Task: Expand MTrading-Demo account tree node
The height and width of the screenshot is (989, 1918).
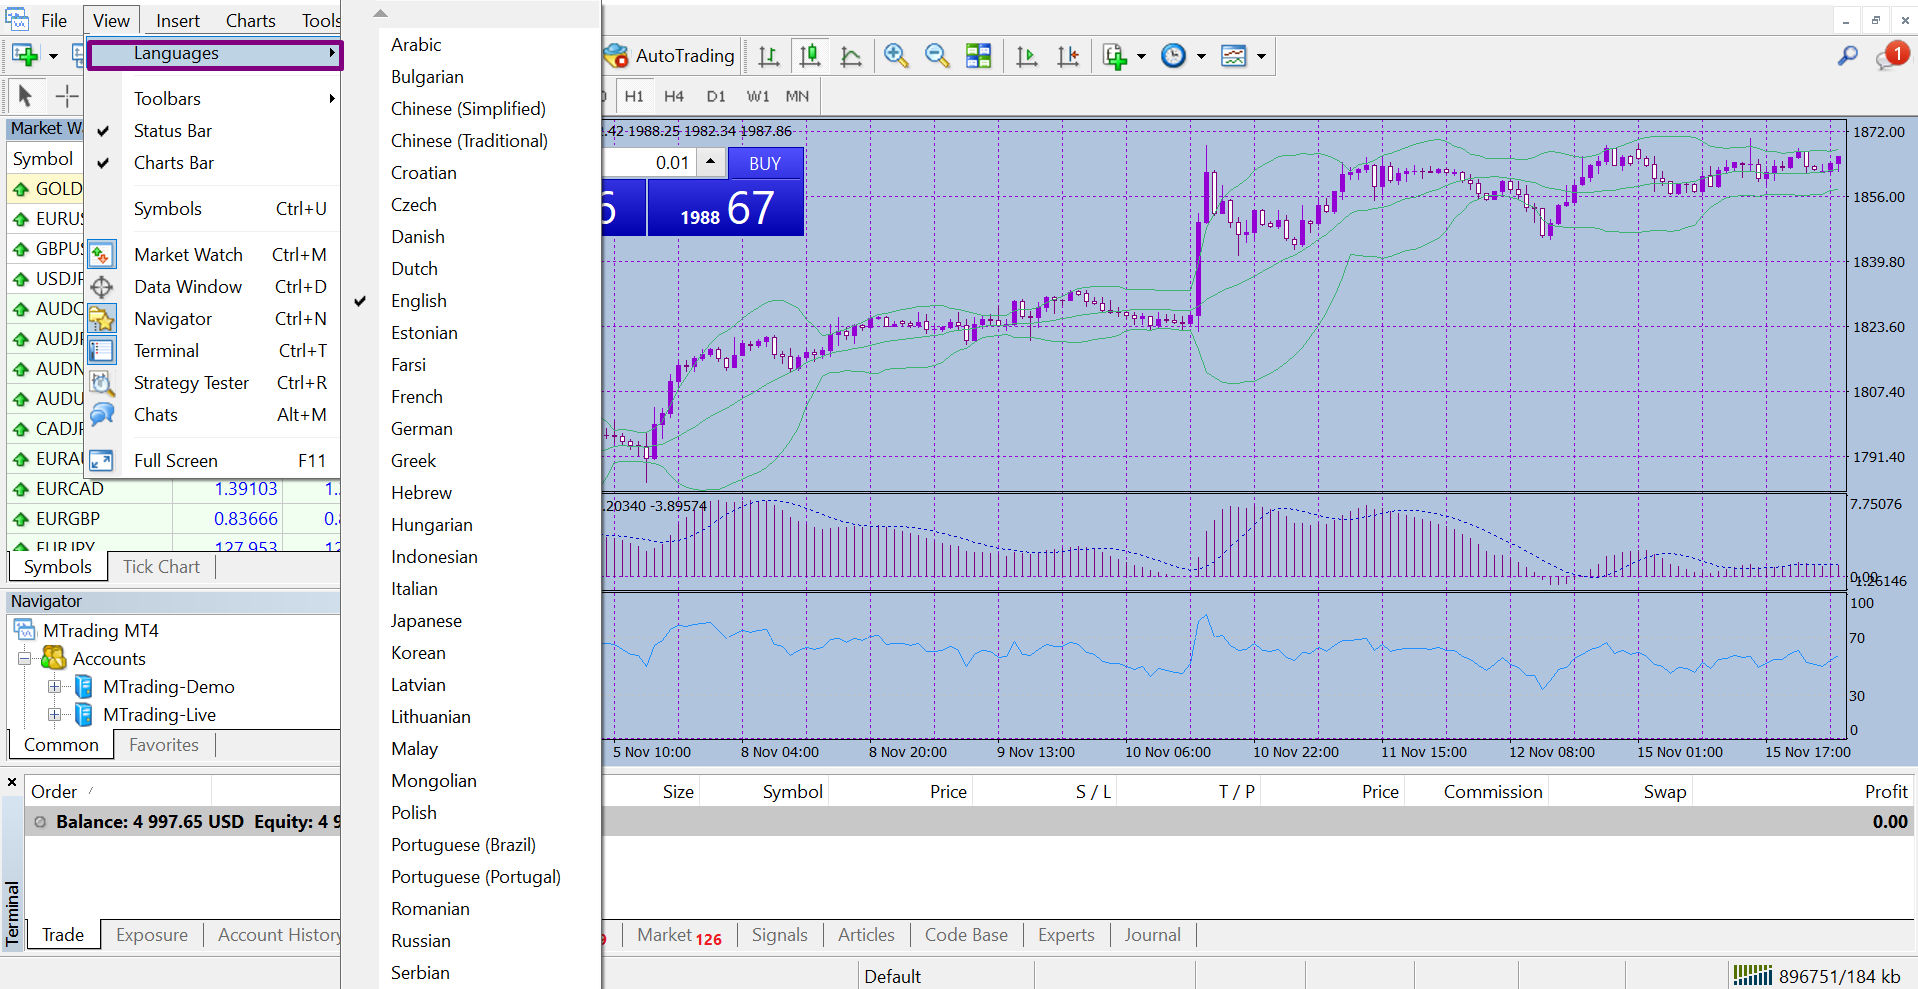Action: [x=55, y=687]
